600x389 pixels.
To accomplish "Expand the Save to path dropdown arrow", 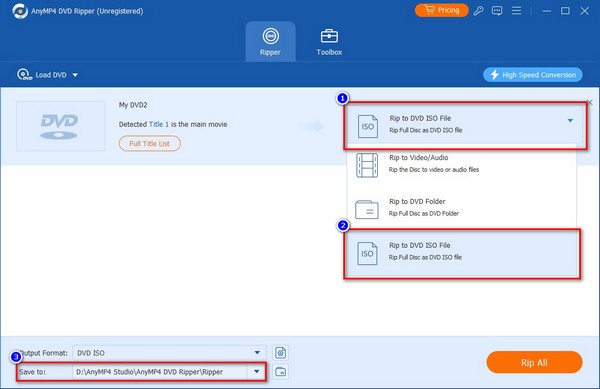I will 256,371.
